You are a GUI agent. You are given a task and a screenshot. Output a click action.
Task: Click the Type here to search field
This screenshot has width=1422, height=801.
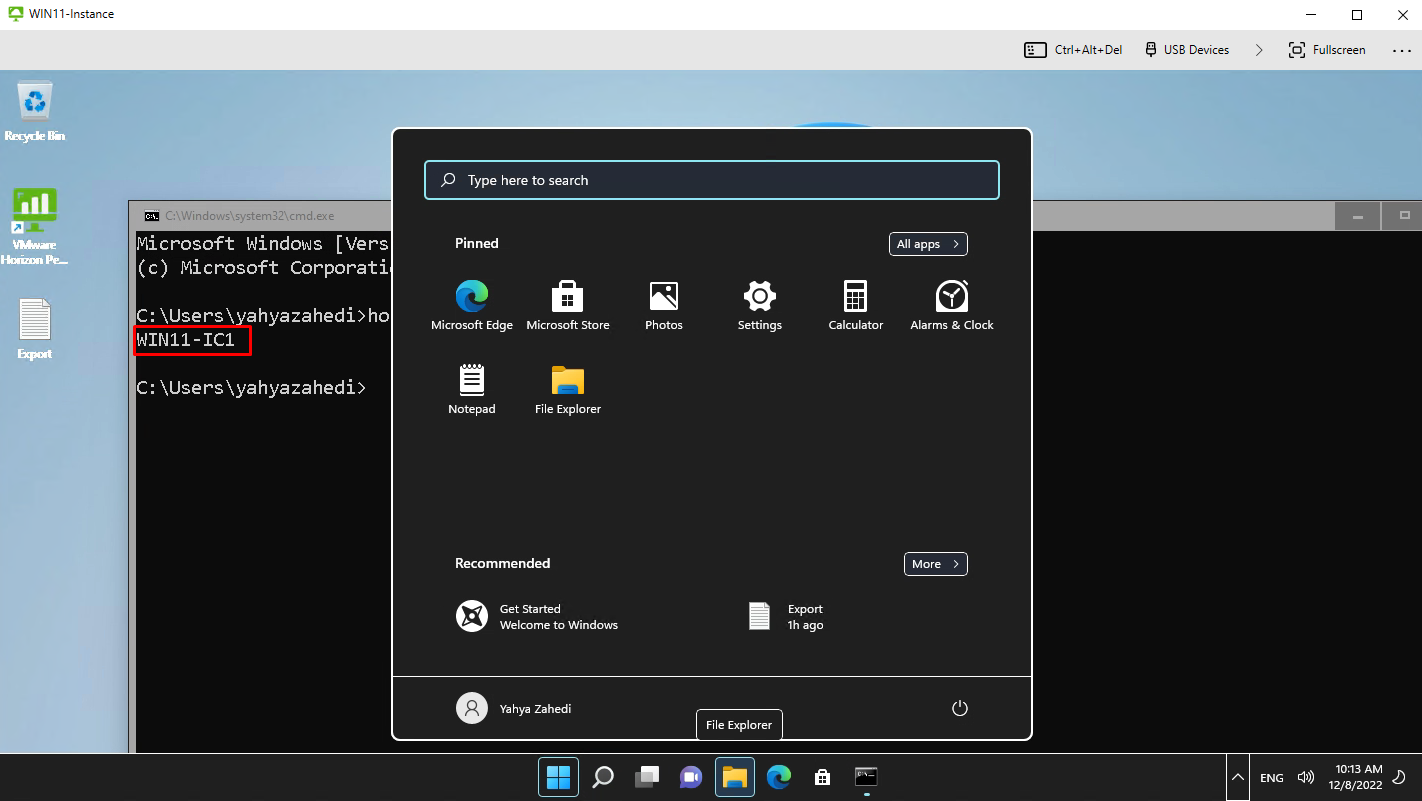click(711, 180)
